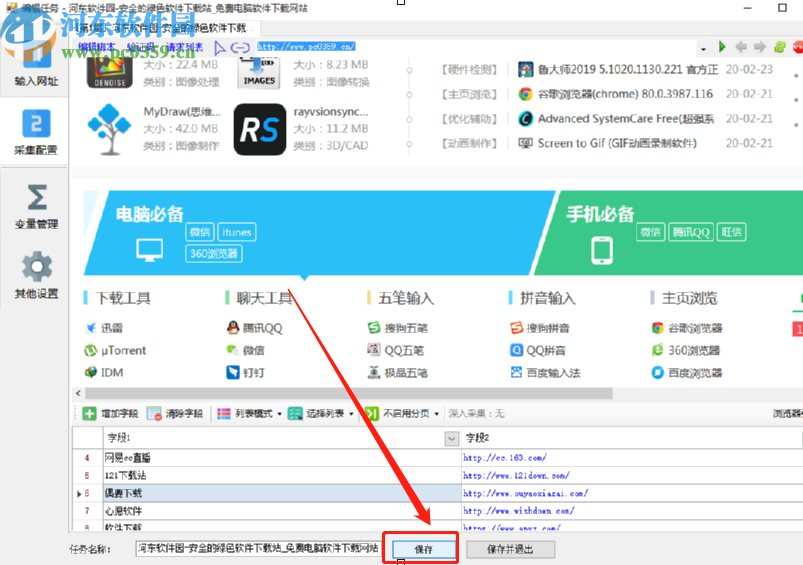The height and width of the screenshot is (565, 803).
Task: Expand the 不启用分页 dropdown
Action: coord(437,414)
